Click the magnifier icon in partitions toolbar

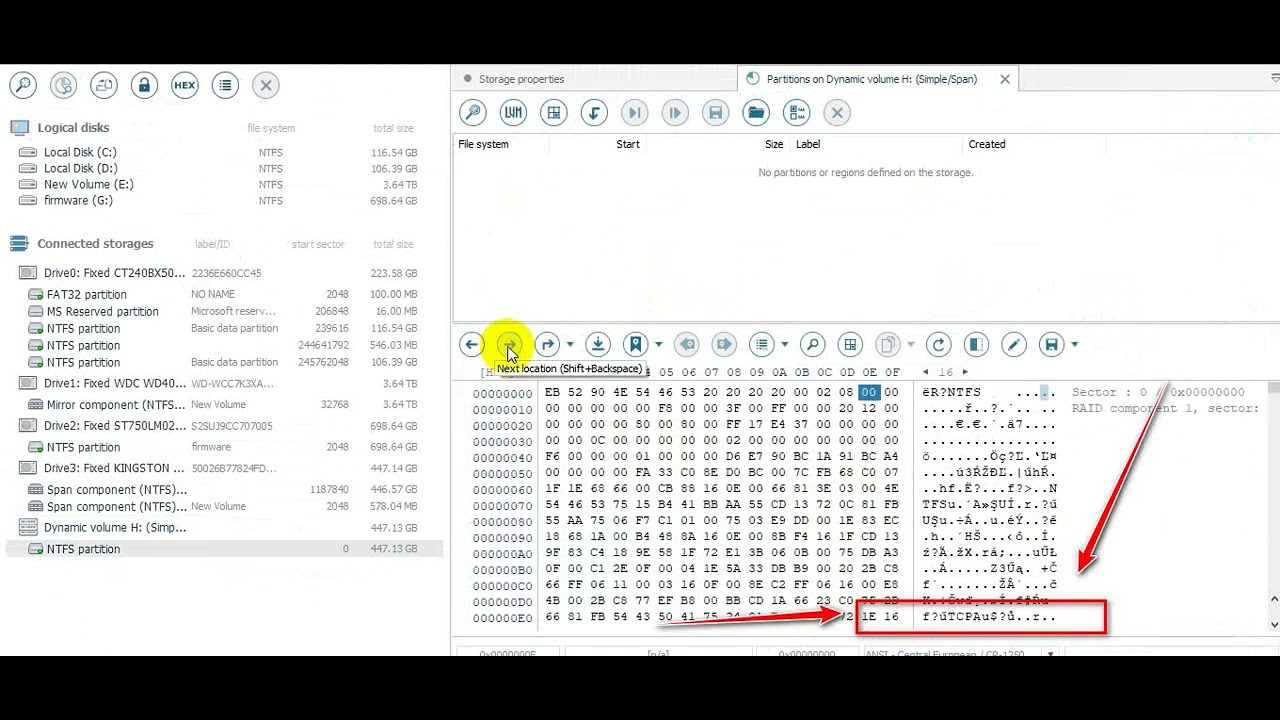[473, 113]
